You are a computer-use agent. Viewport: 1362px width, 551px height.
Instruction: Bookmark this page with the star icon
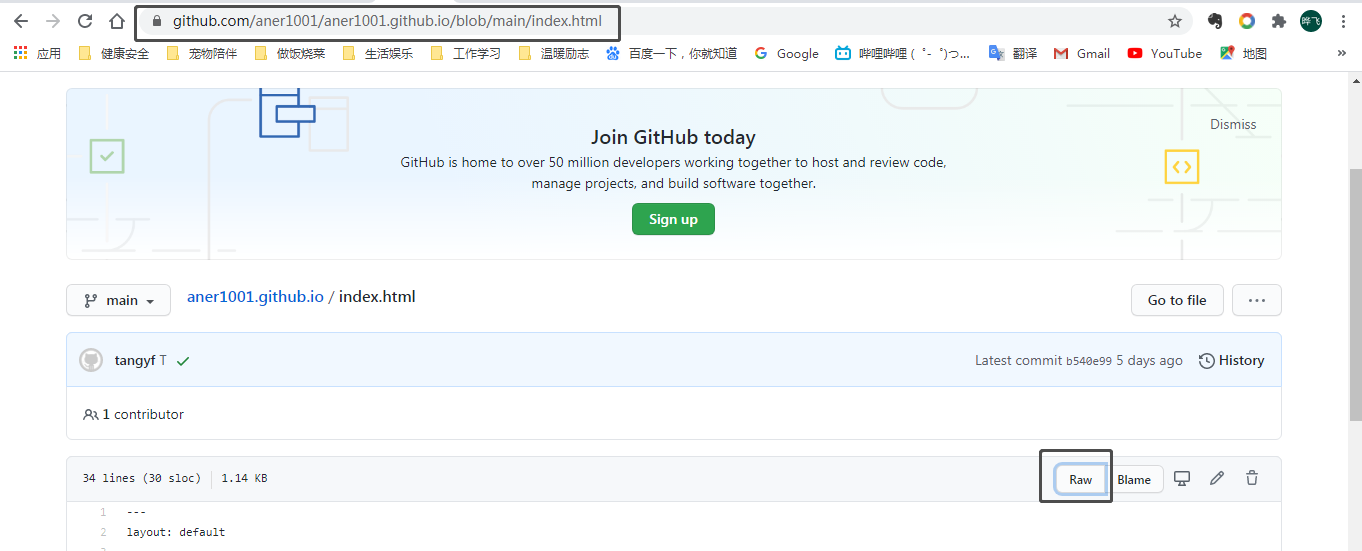tap(1175, 21)
